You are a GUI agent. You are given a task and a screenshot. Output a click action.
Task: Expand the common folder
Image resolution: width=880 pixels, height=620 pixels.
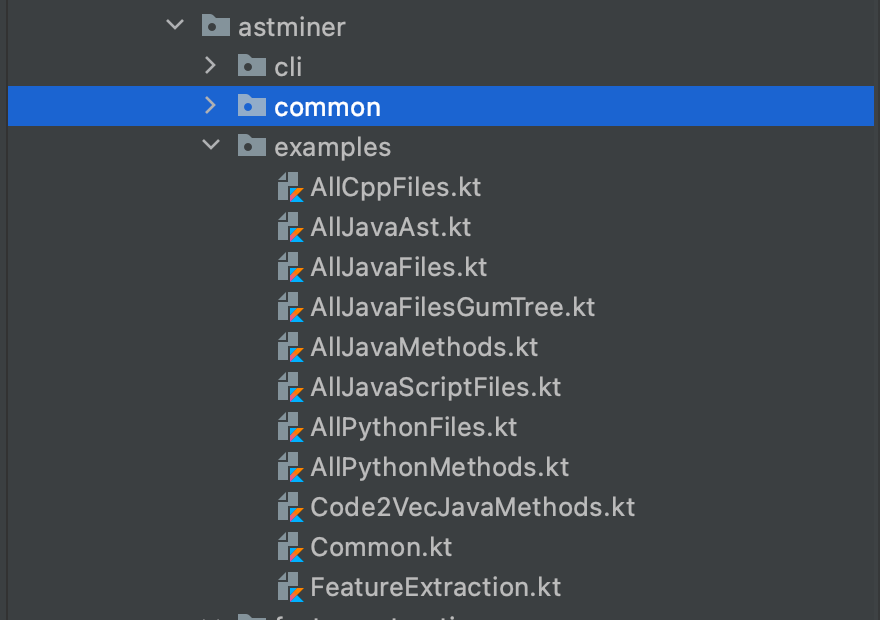click(211, 105)
